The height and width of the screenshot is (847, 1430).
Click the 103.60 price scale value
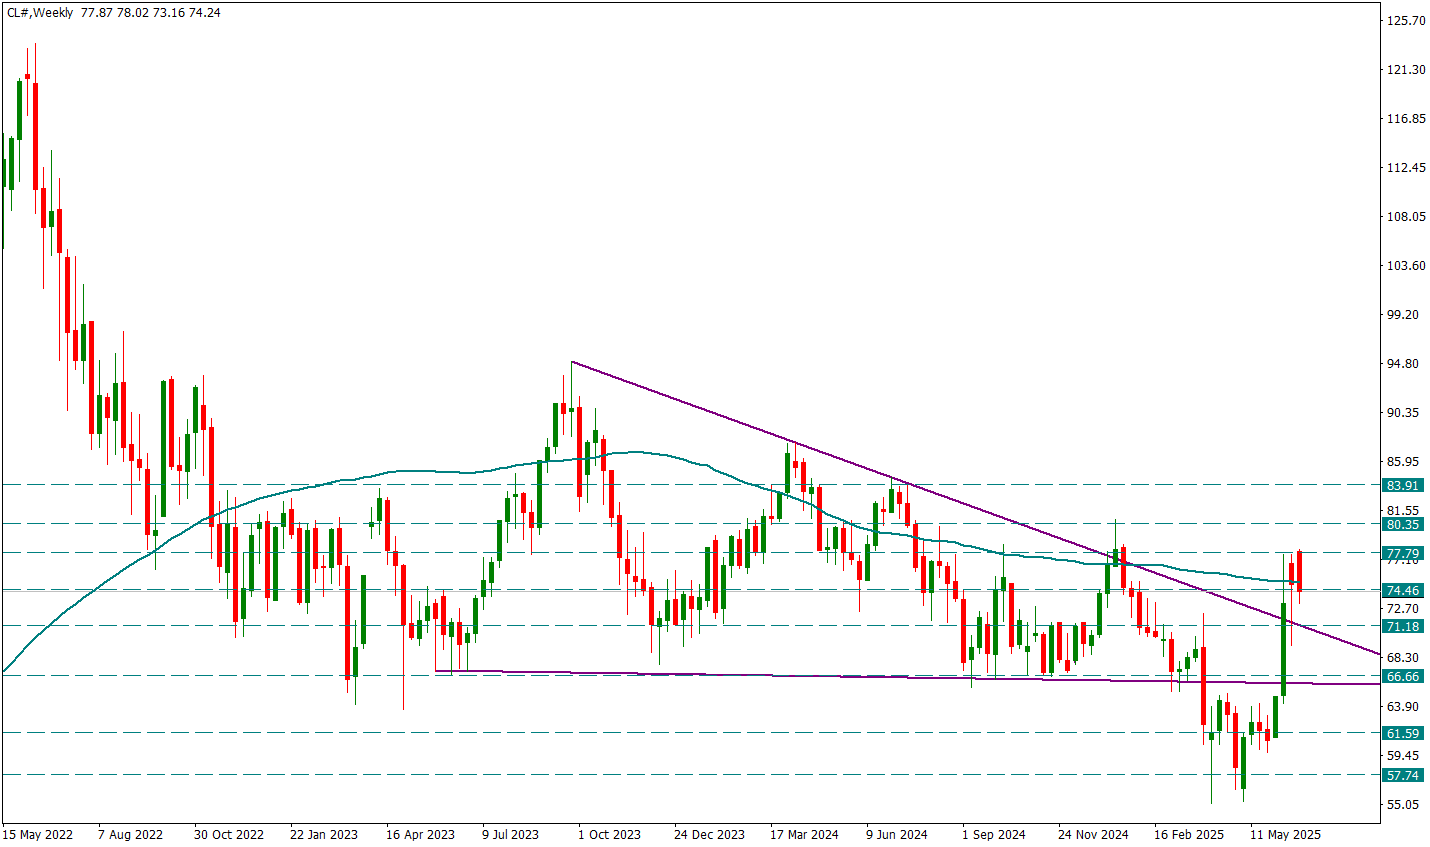coord(1405,265)
